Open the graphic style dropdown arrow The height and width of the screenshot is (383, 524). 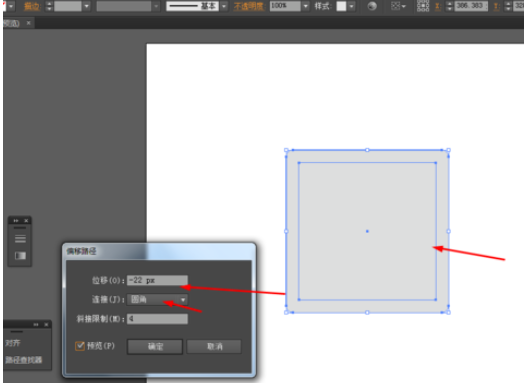click(x=351, y=6)
